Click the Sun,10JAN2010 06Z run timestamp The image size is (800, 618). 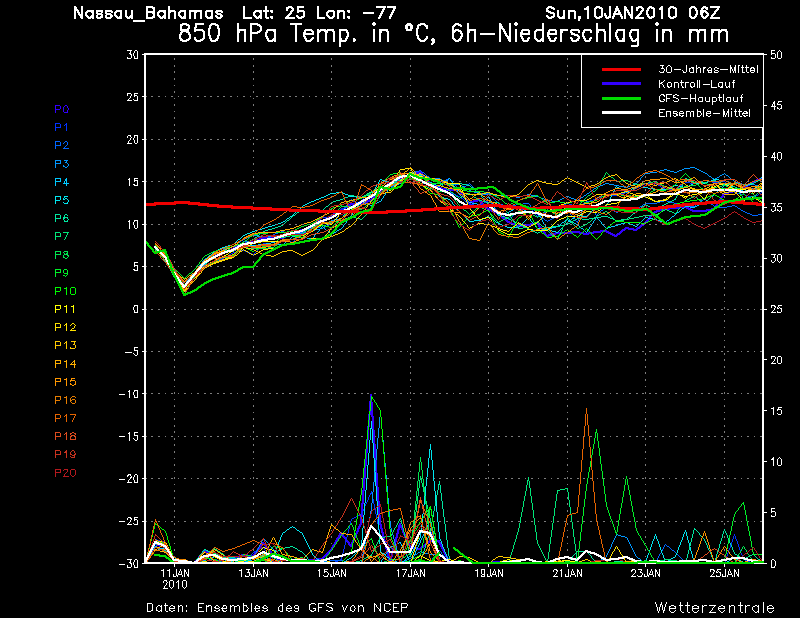tap(644, 13)
